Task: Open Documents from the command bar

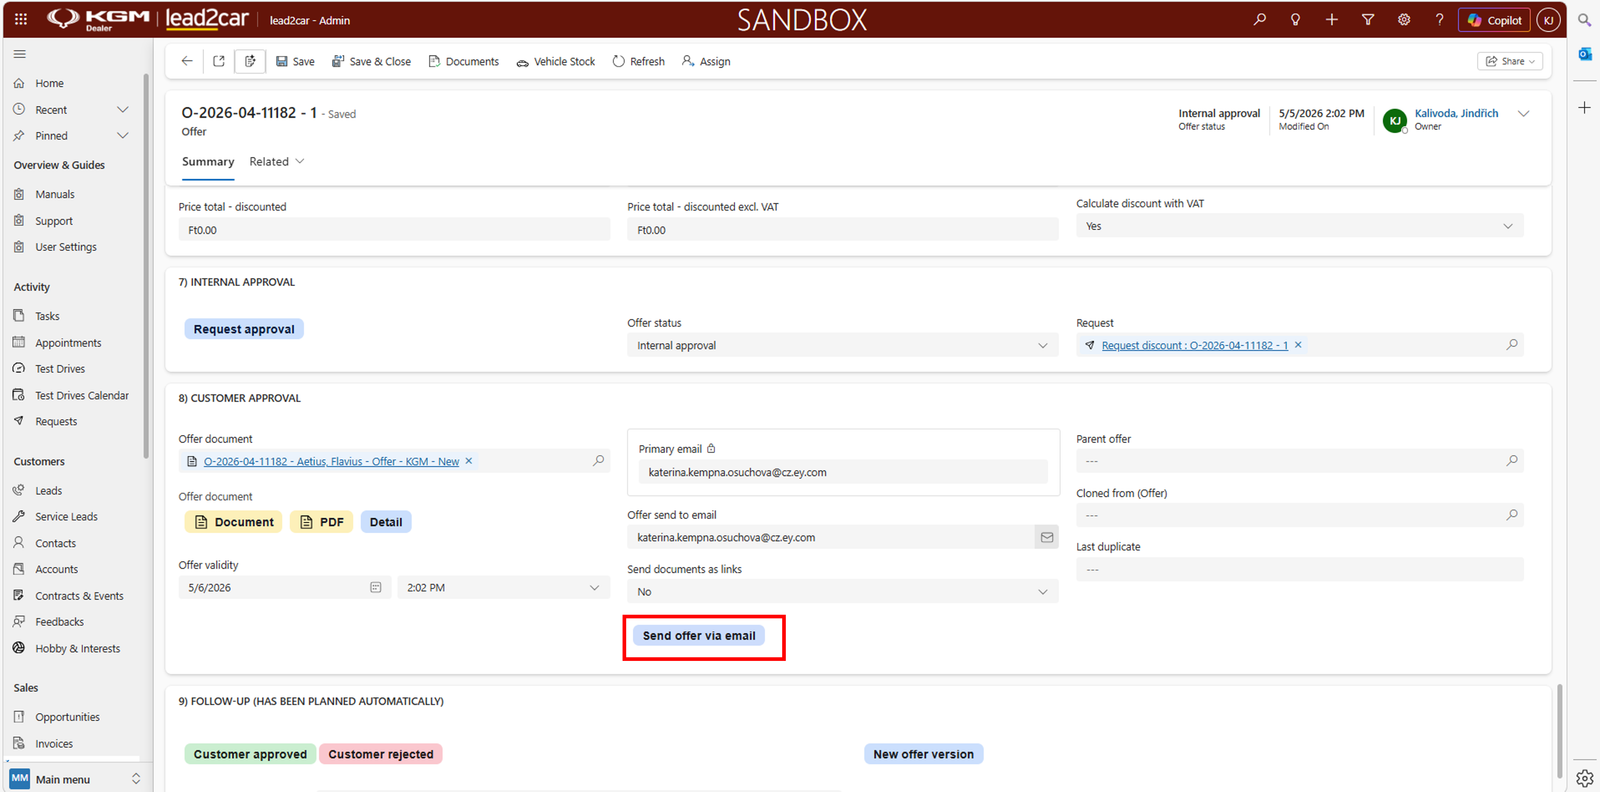Action: click(463, 61)
